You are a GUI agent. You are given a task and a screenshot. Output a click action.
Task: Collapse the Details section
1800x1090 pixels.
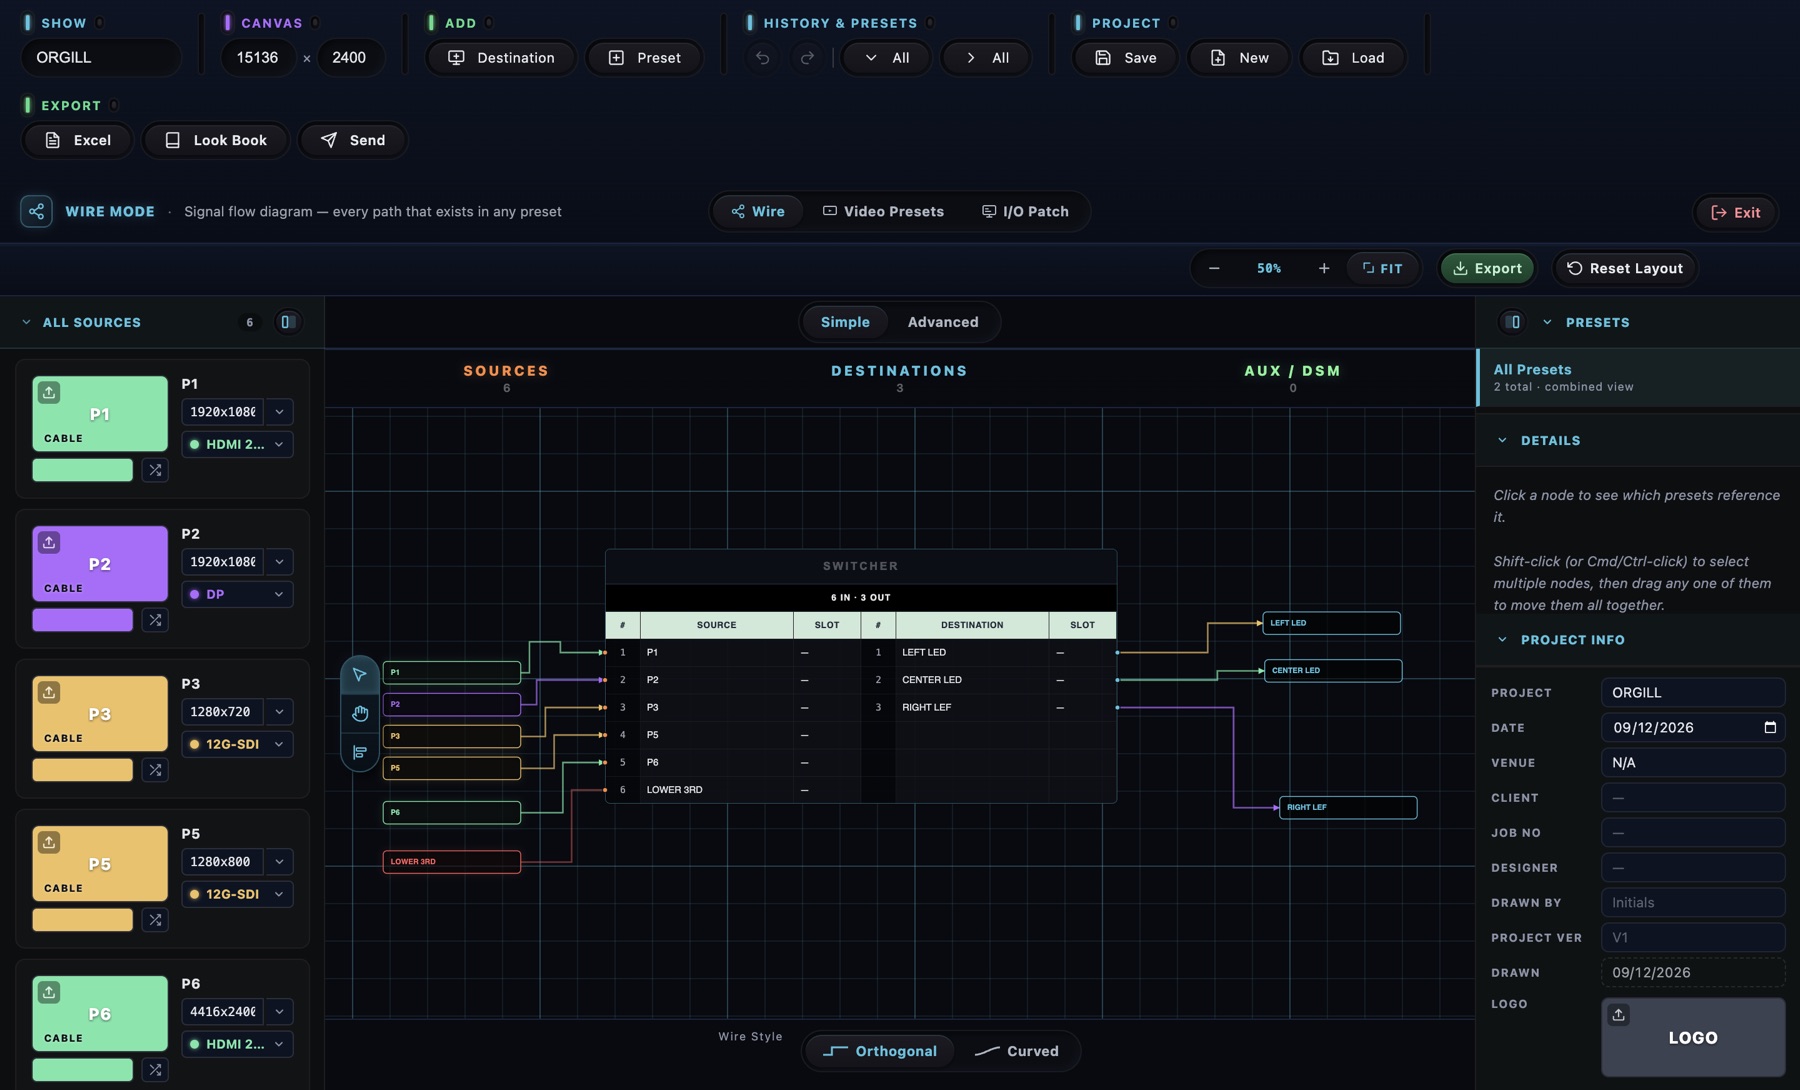(x=1502, y=441)
